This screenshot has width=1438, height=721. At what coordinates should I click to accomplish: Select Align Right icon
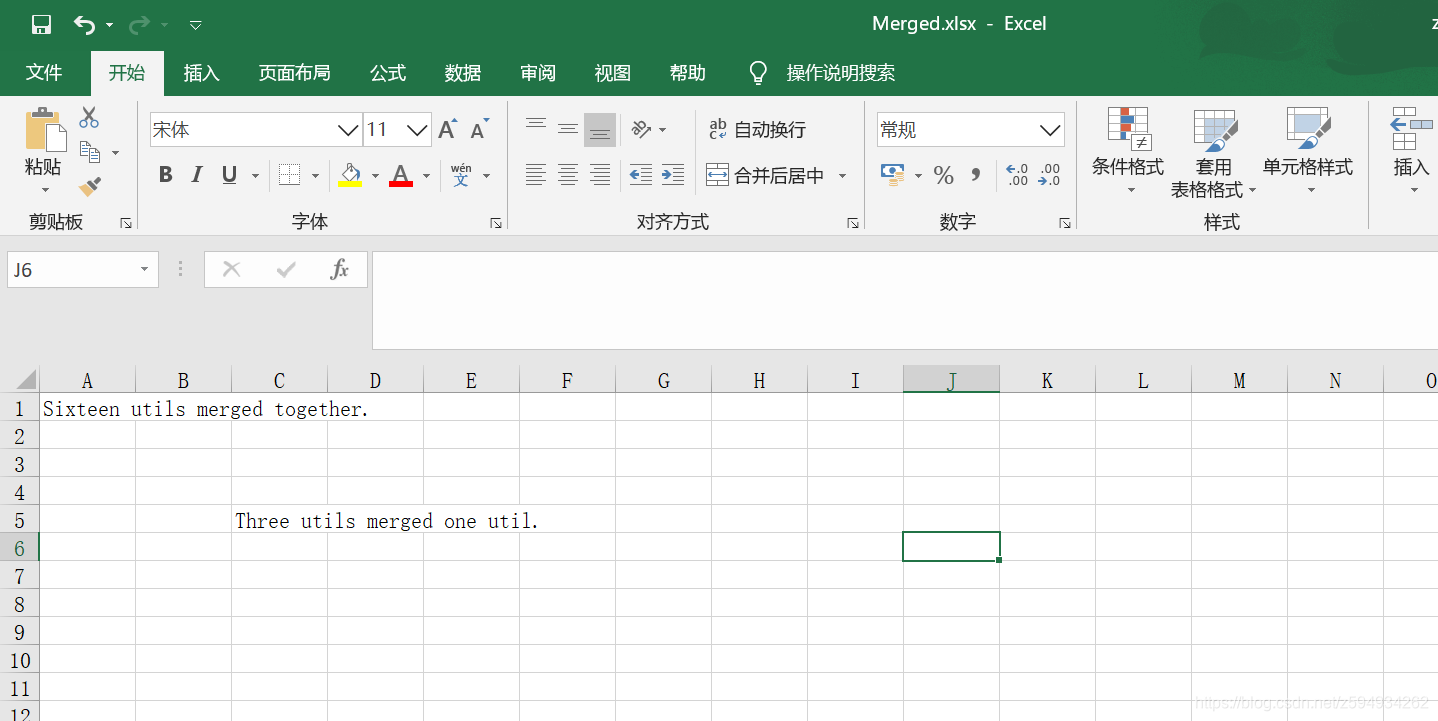point(600,175)
